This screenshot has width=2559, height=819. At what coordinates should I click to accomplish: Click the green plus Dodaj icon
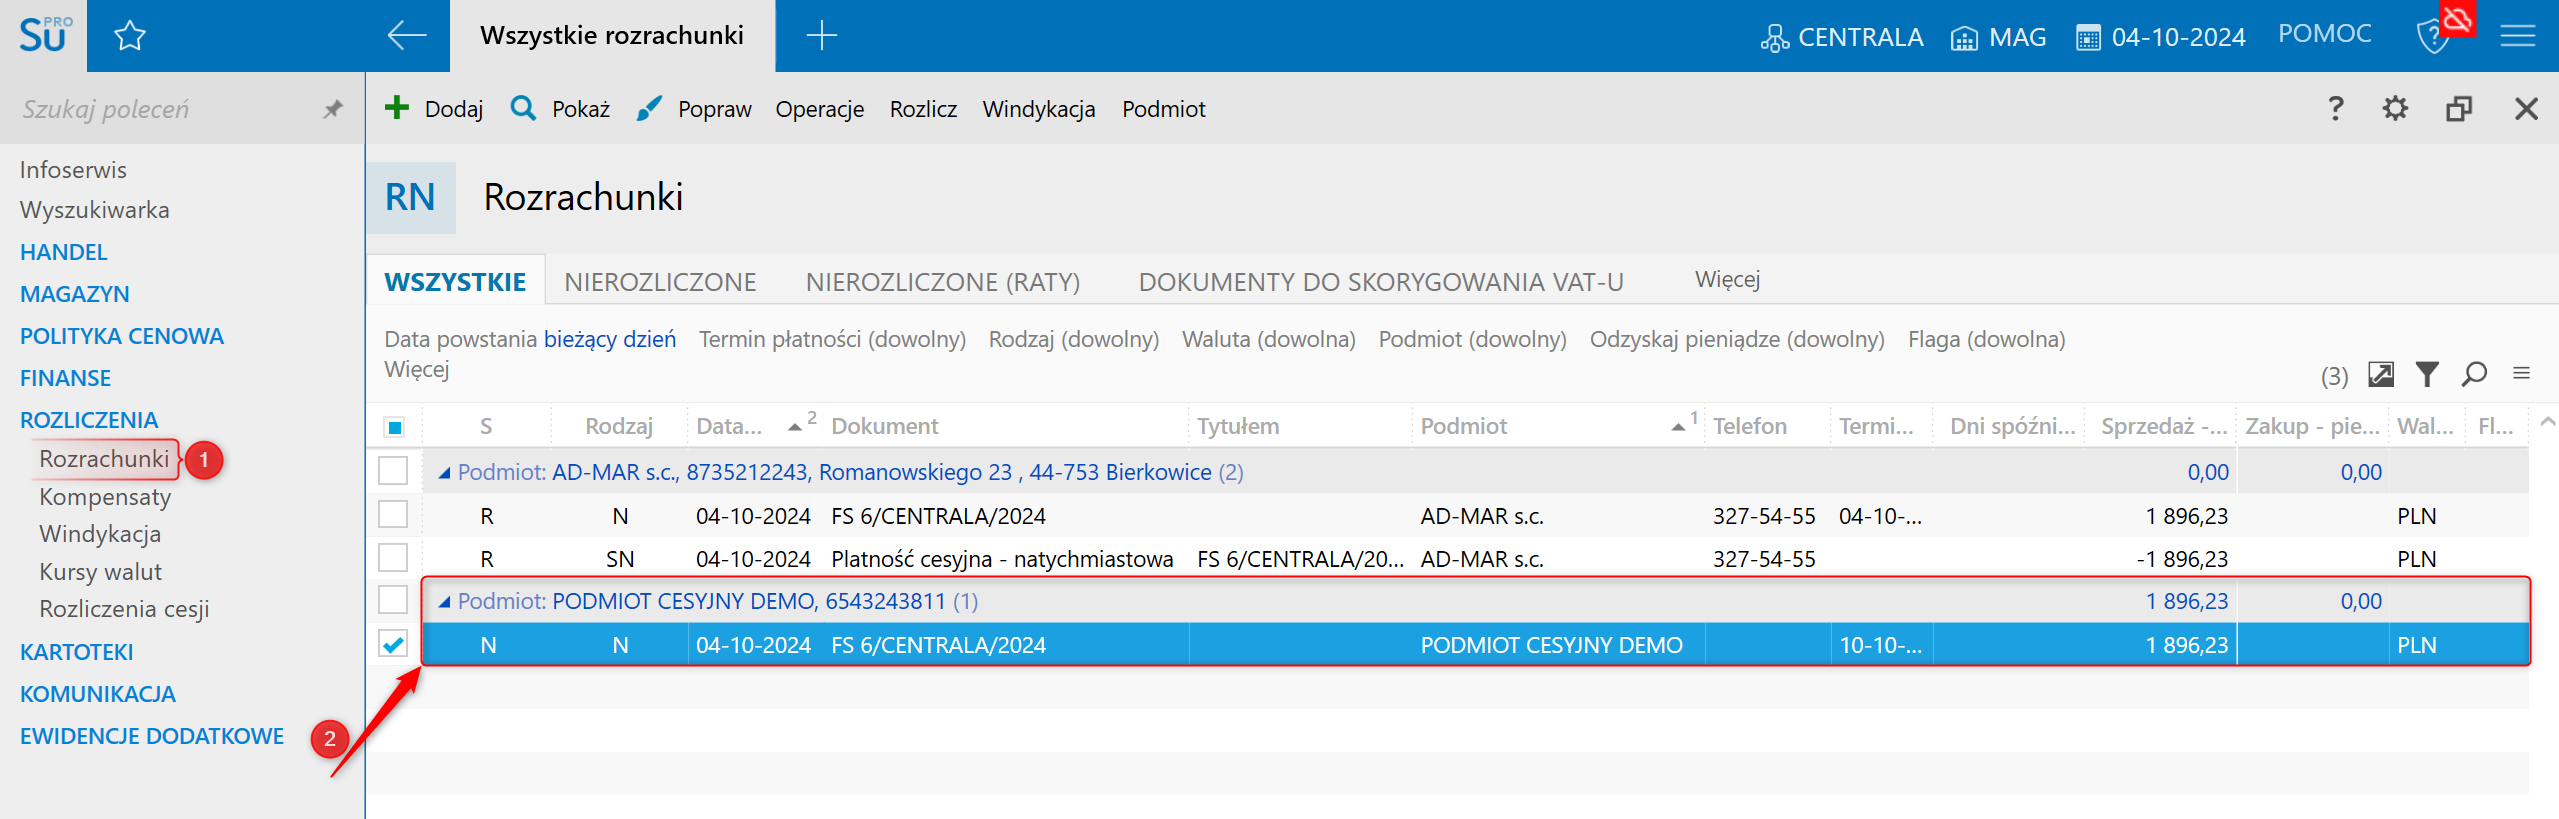tap(397, 108)
